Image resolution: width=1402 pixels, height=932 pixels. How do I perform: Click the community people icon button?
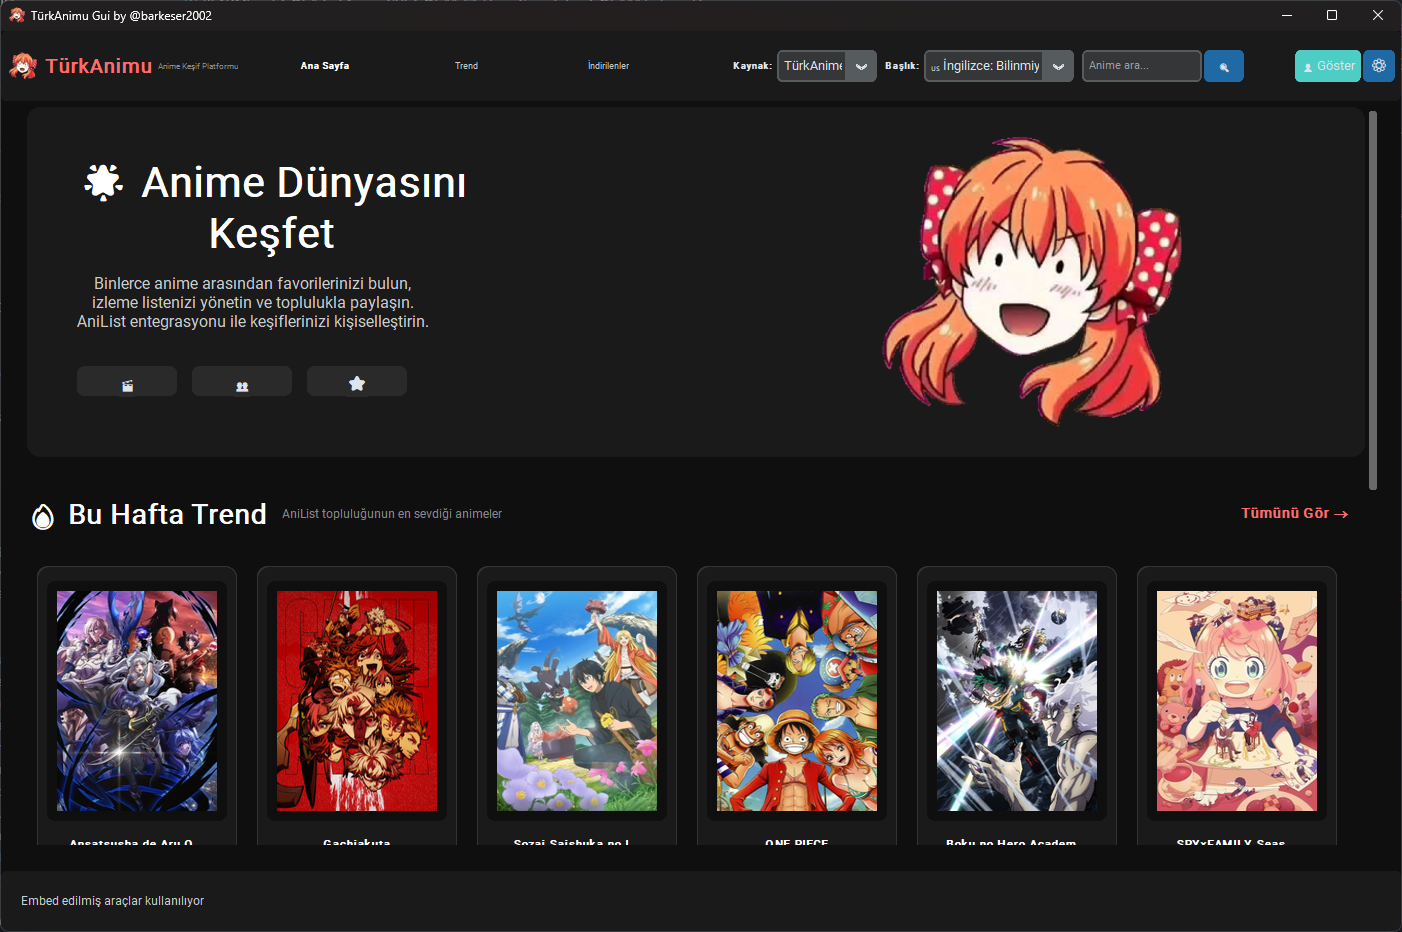coord(242,382)
